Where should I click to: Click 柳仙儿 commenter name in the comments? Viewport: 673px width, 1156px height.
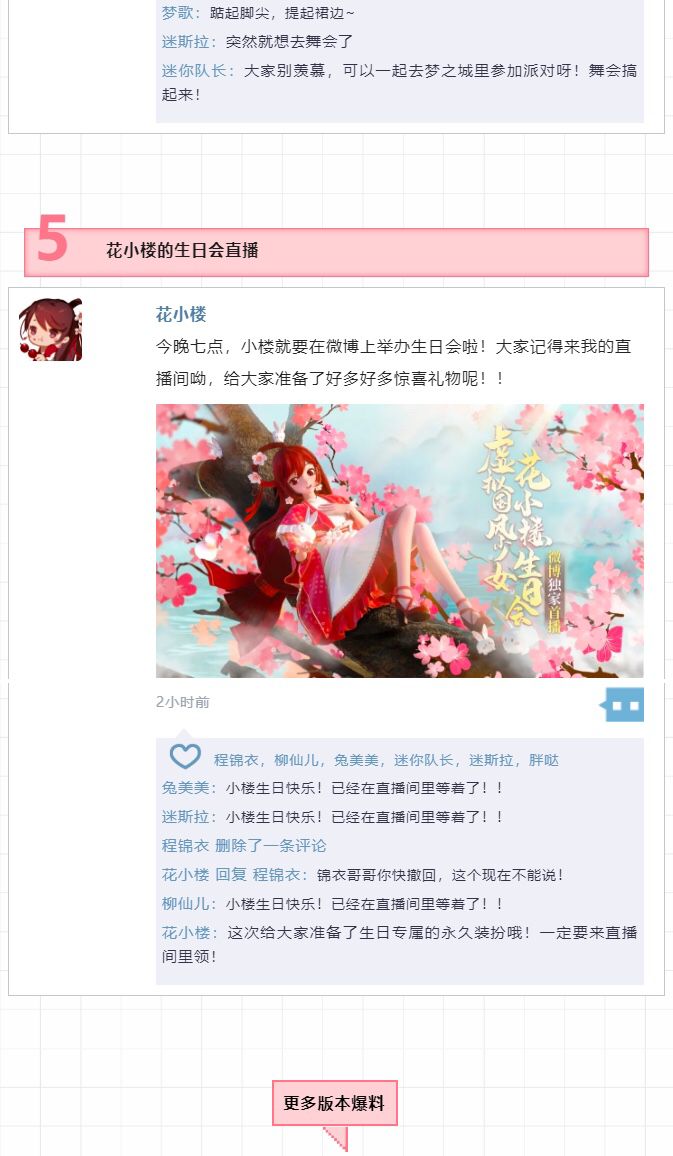point(186,904)
